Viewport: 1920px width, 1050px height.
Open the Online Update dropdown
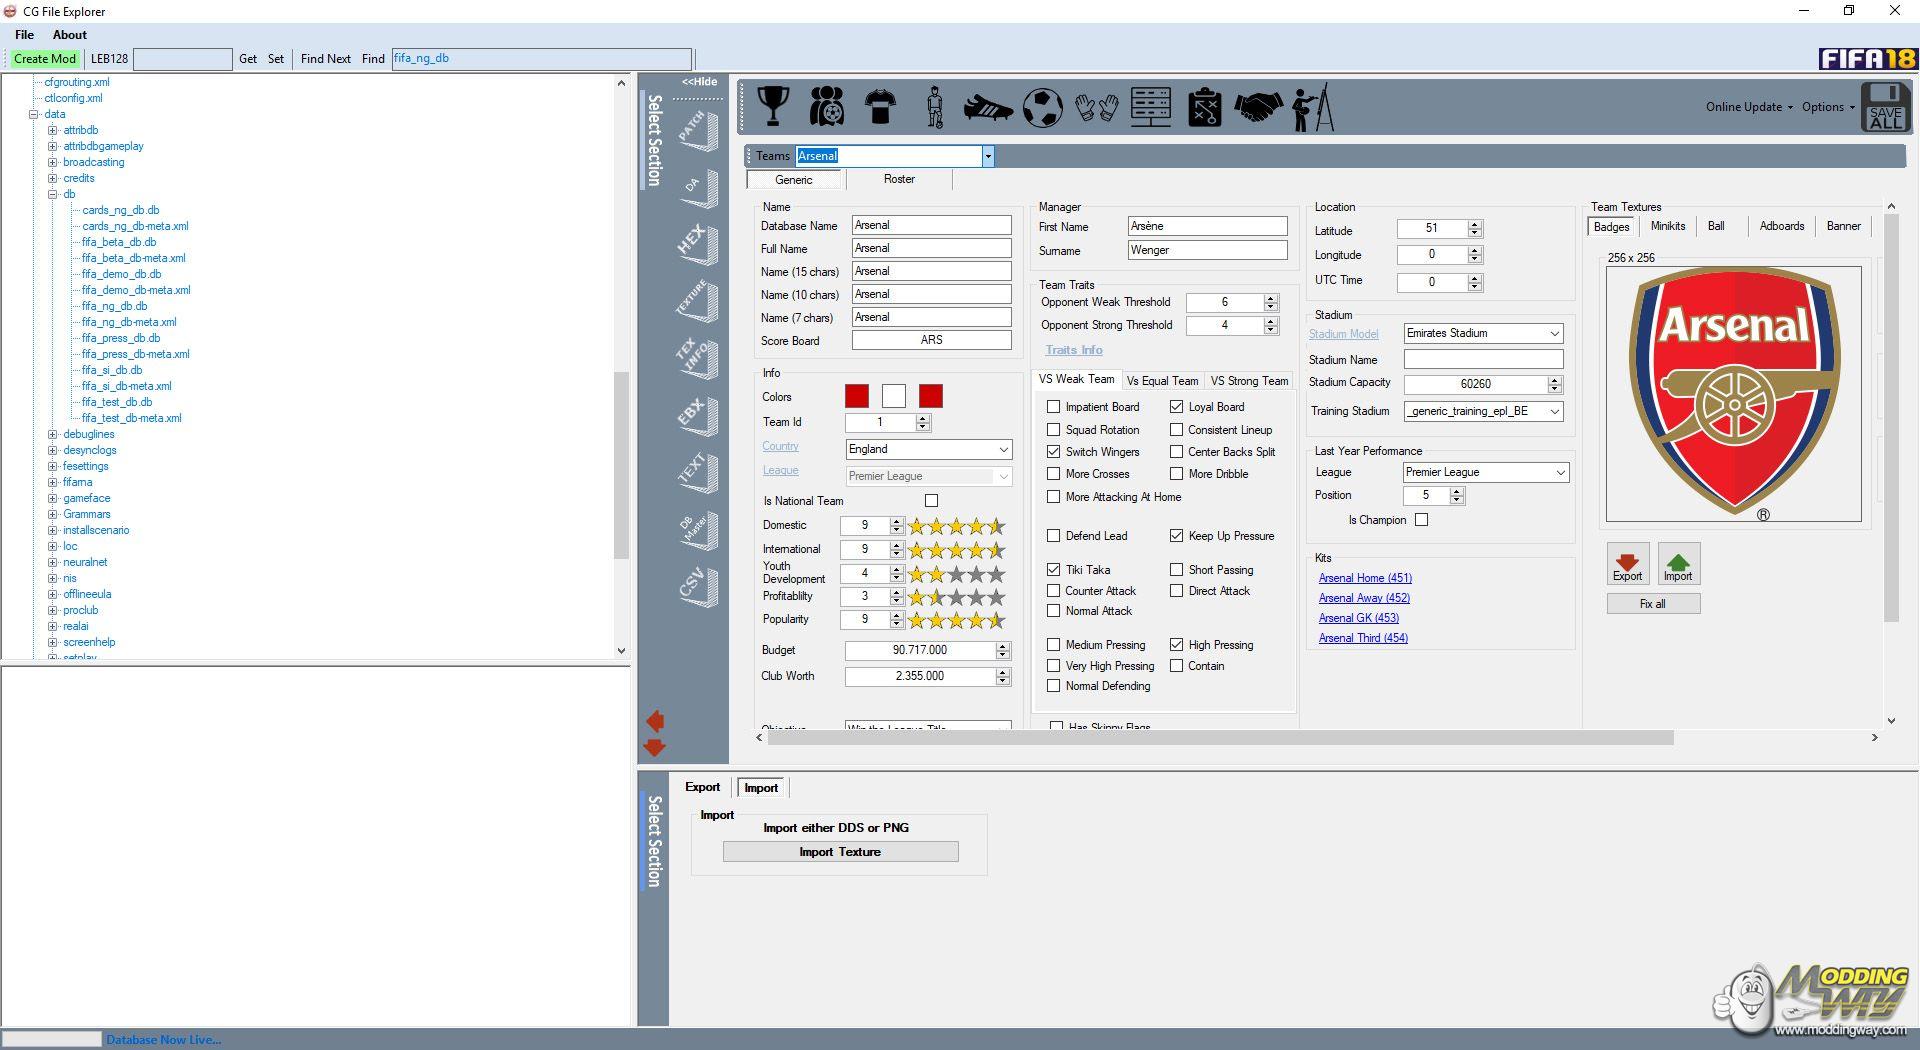(x=1749, y=107)
